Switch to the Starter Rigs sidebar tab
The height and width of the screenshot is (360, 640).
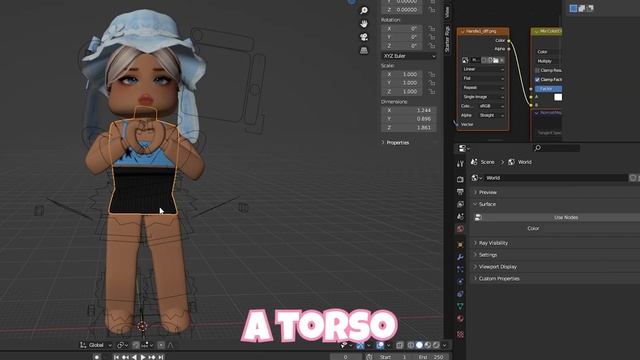(x=447, y=39)
